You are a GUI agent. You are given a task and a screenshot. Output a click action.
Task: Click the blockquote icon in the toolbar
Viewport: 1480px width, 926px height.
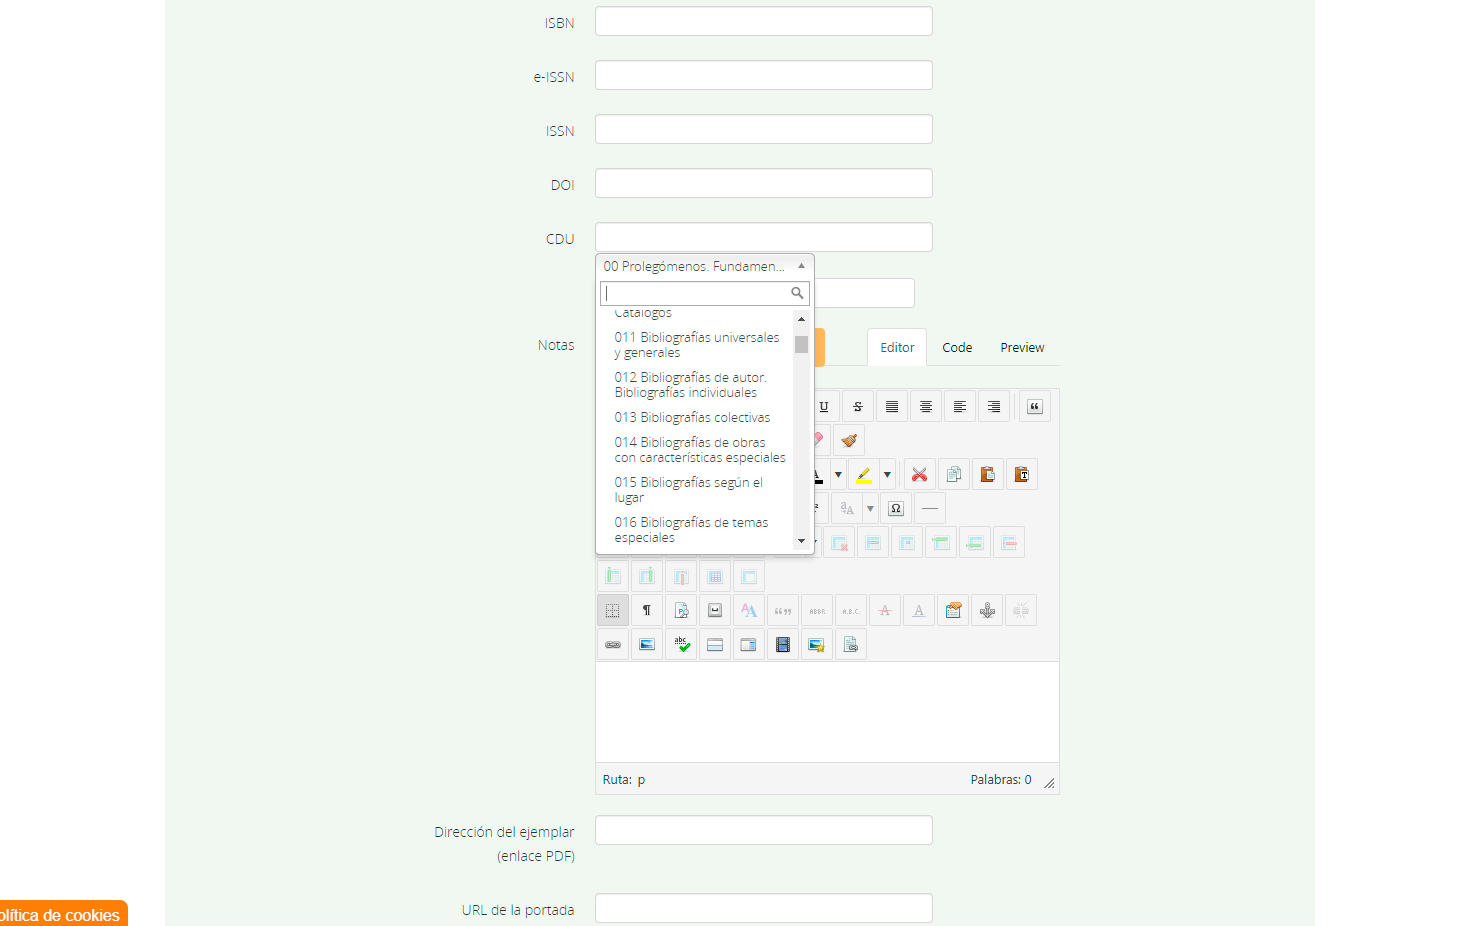coord(1035,407)
